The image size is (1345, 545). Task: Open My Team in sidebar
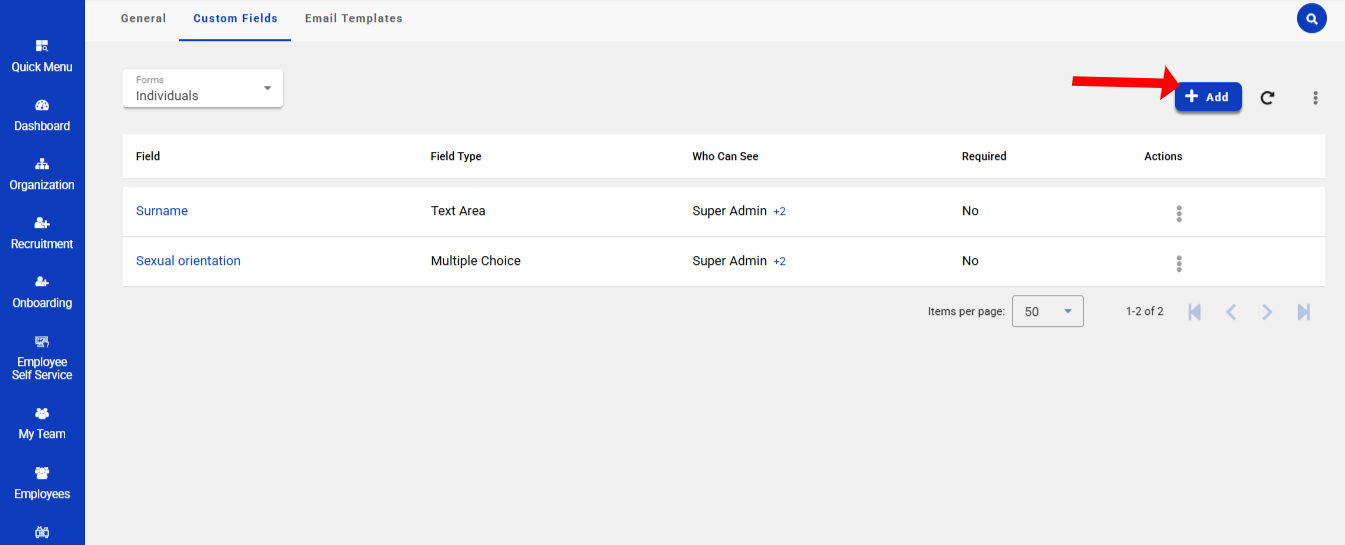42,423
